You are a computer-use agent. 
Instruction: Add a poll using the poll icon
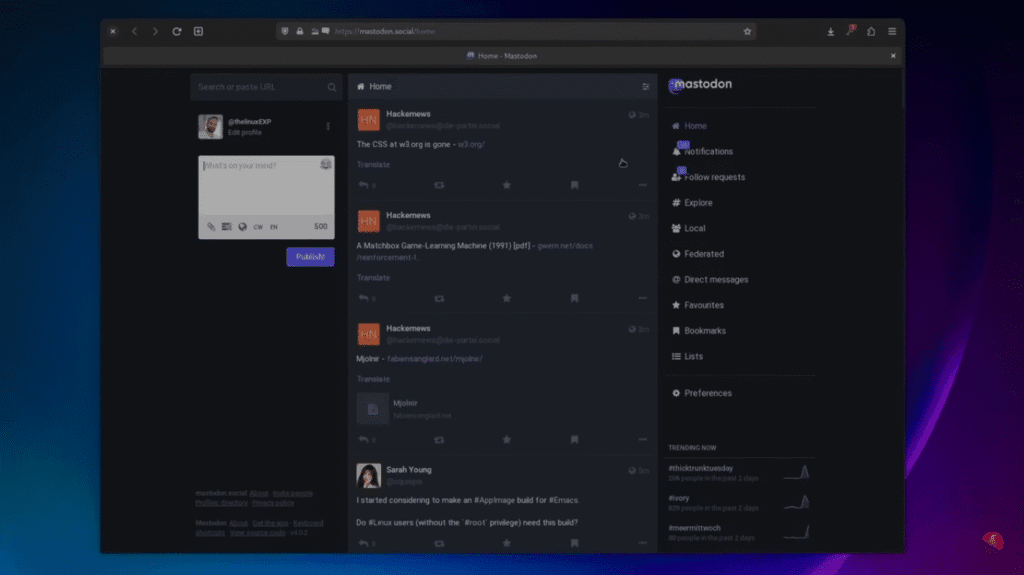tap(227, 227)
